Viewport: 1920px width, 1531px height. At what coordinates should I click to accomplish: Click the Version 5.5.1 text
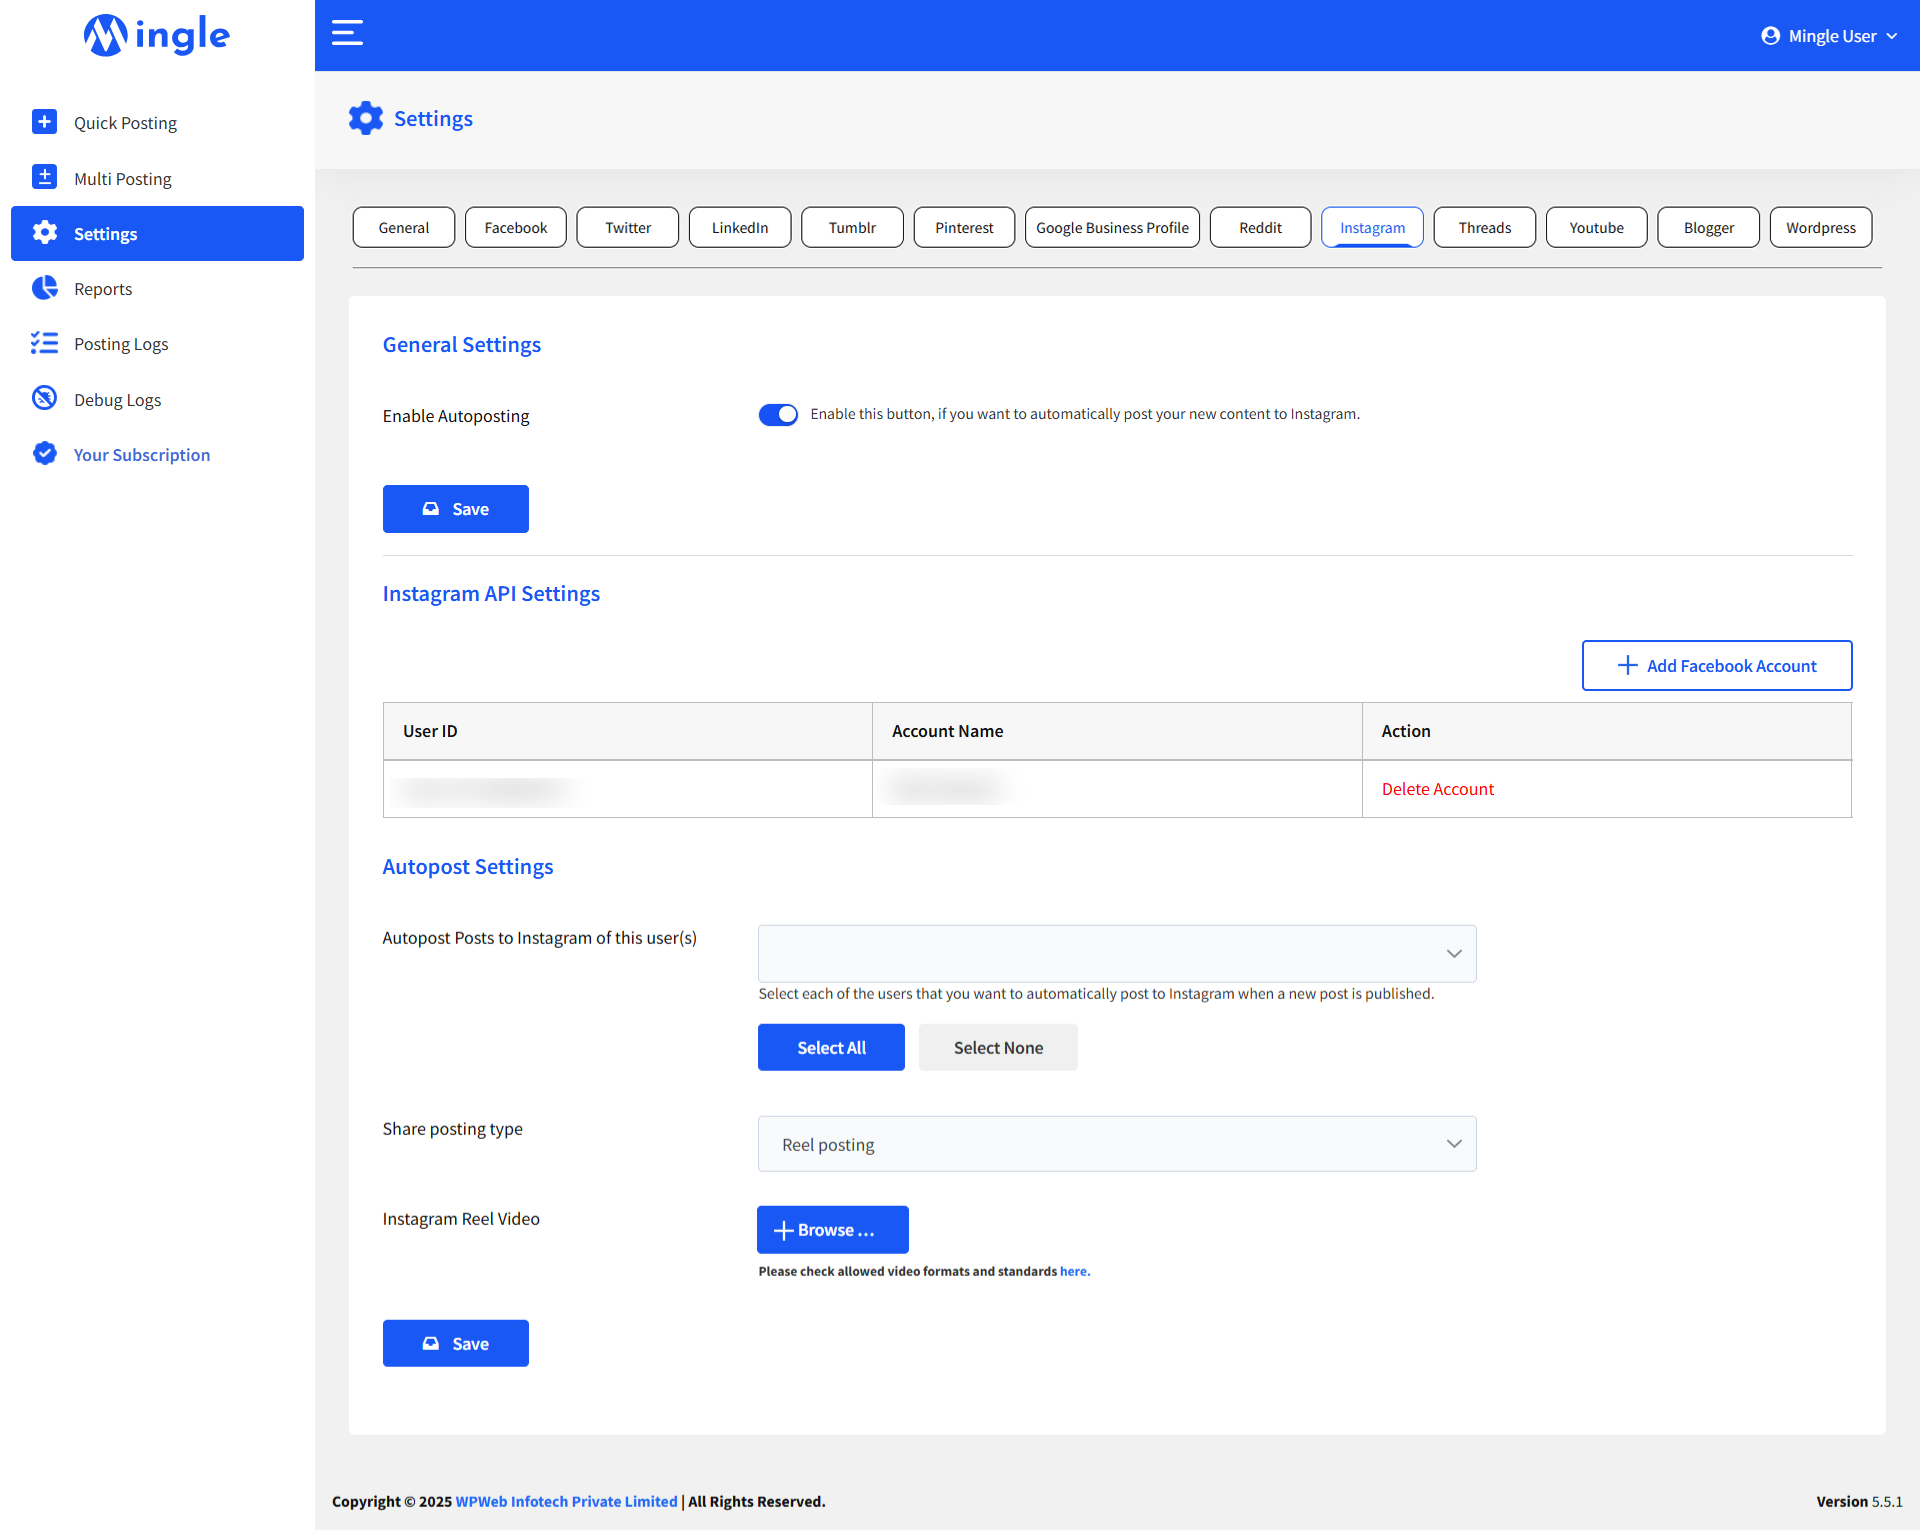tap(1859, 1501)
